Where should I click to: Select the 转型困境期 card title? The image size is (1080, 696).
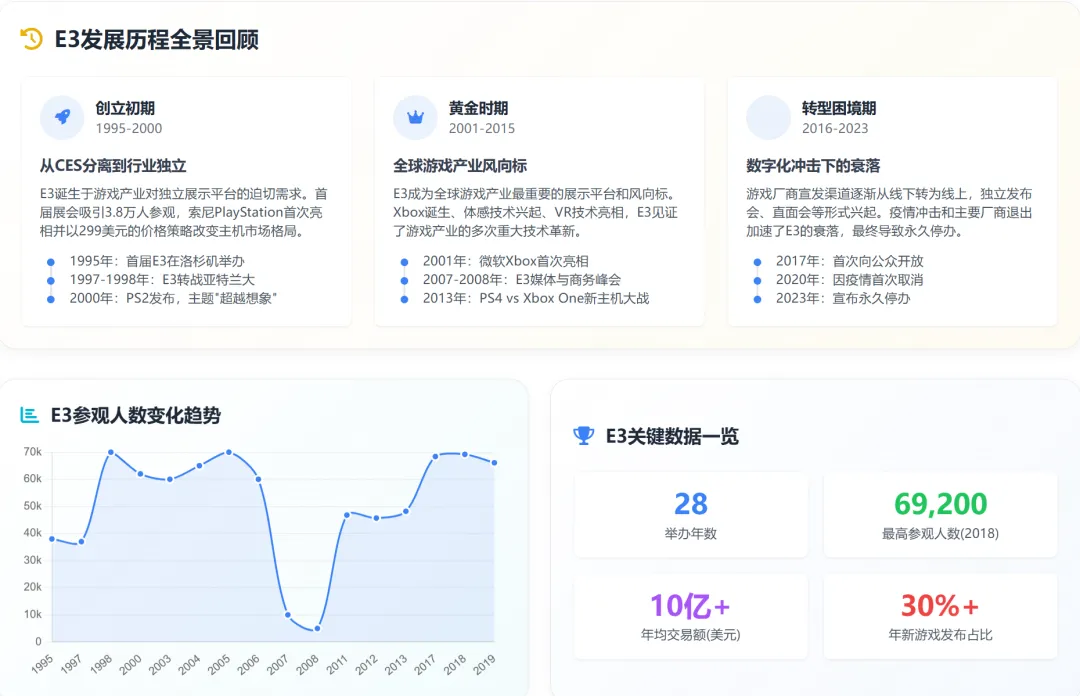coord(839,108)
